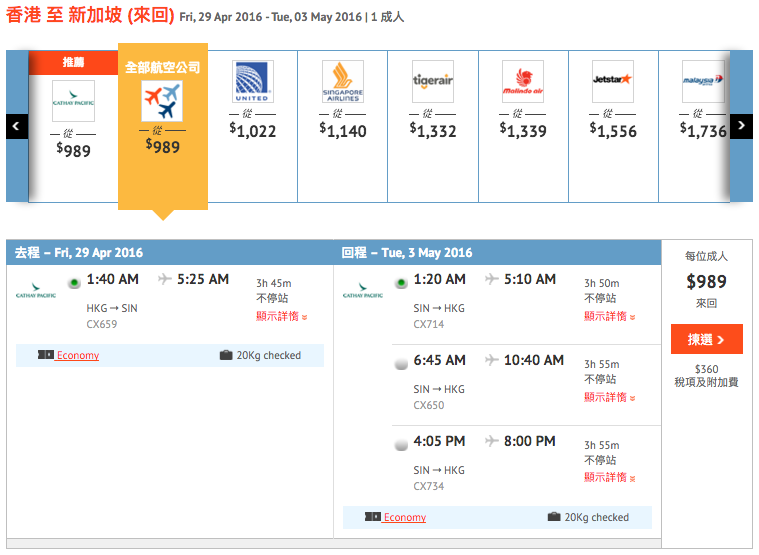
Task: Click the Malaysia Airlines logo
Action: pyautogui.click(x=703, y=81)
